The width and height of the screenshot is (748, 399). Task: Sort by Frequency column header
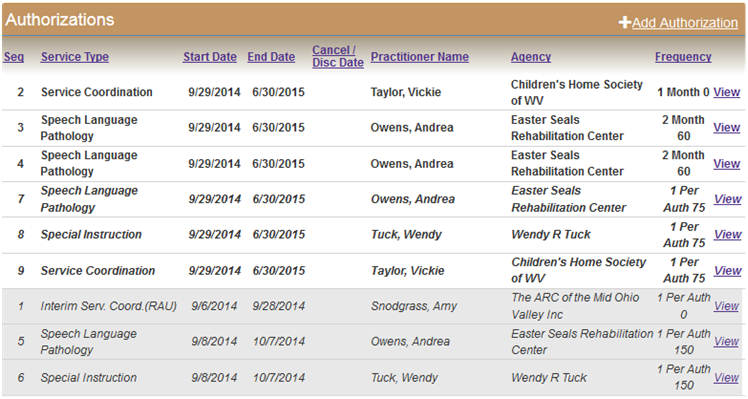coord(683,57)
